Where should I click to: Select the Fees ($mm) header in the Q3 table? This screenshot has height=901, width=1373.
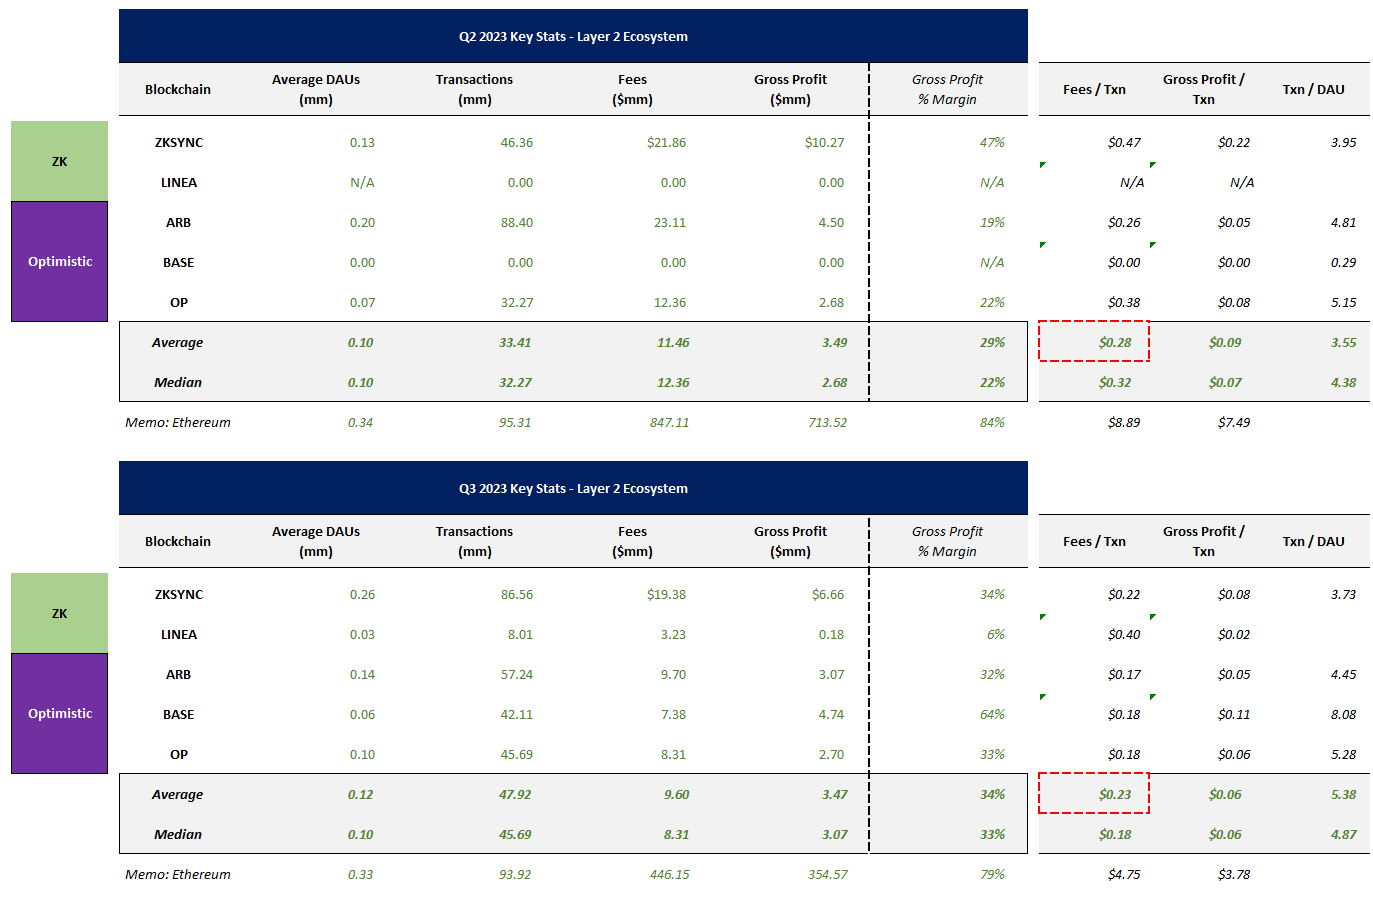pos(632,541)
